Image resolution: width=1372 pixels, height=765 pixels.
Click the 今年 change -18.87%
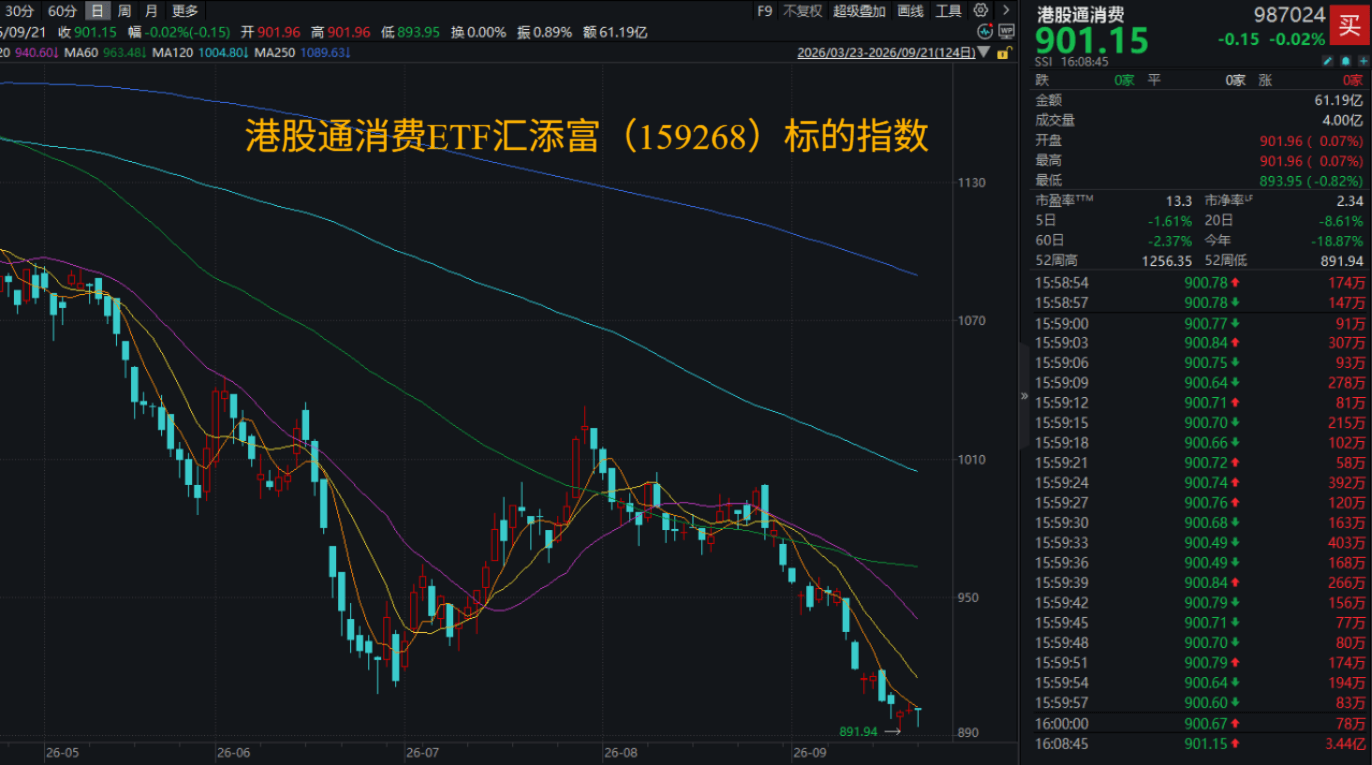1336,240
